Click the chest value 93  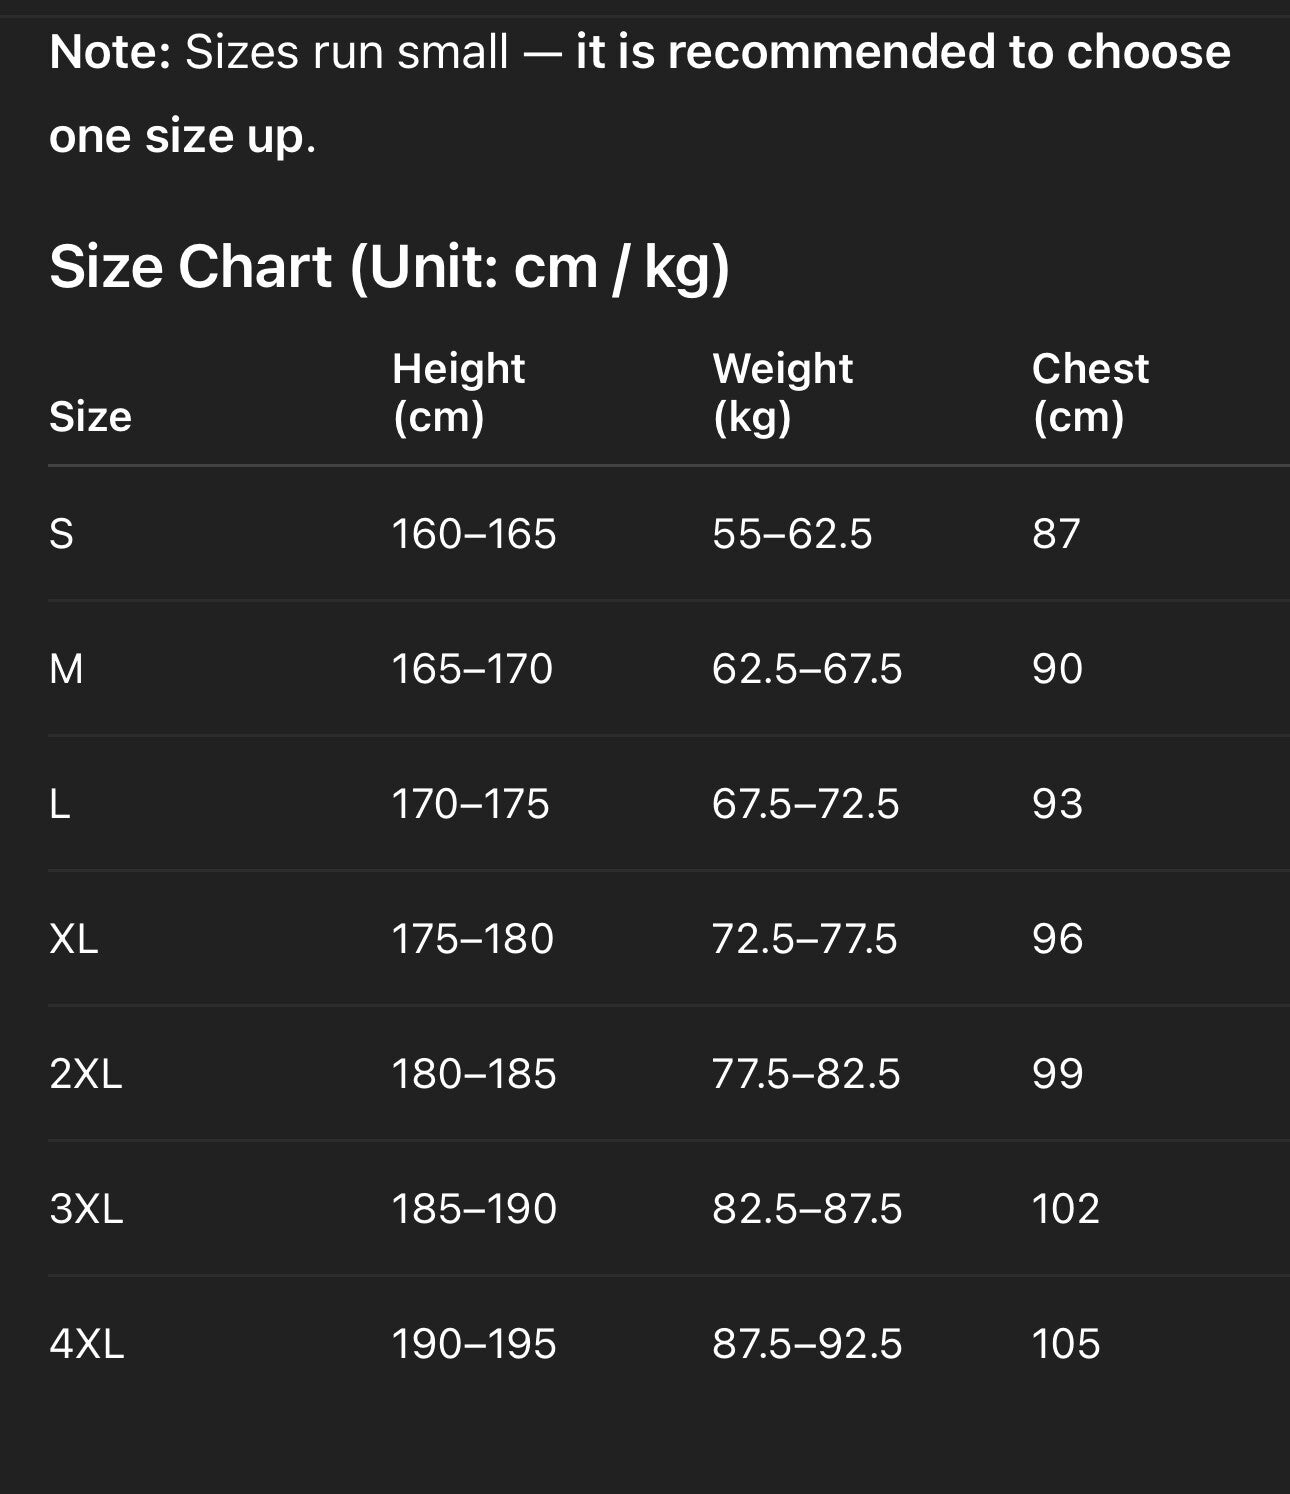pyautogui.click(x=1057, y=804)
